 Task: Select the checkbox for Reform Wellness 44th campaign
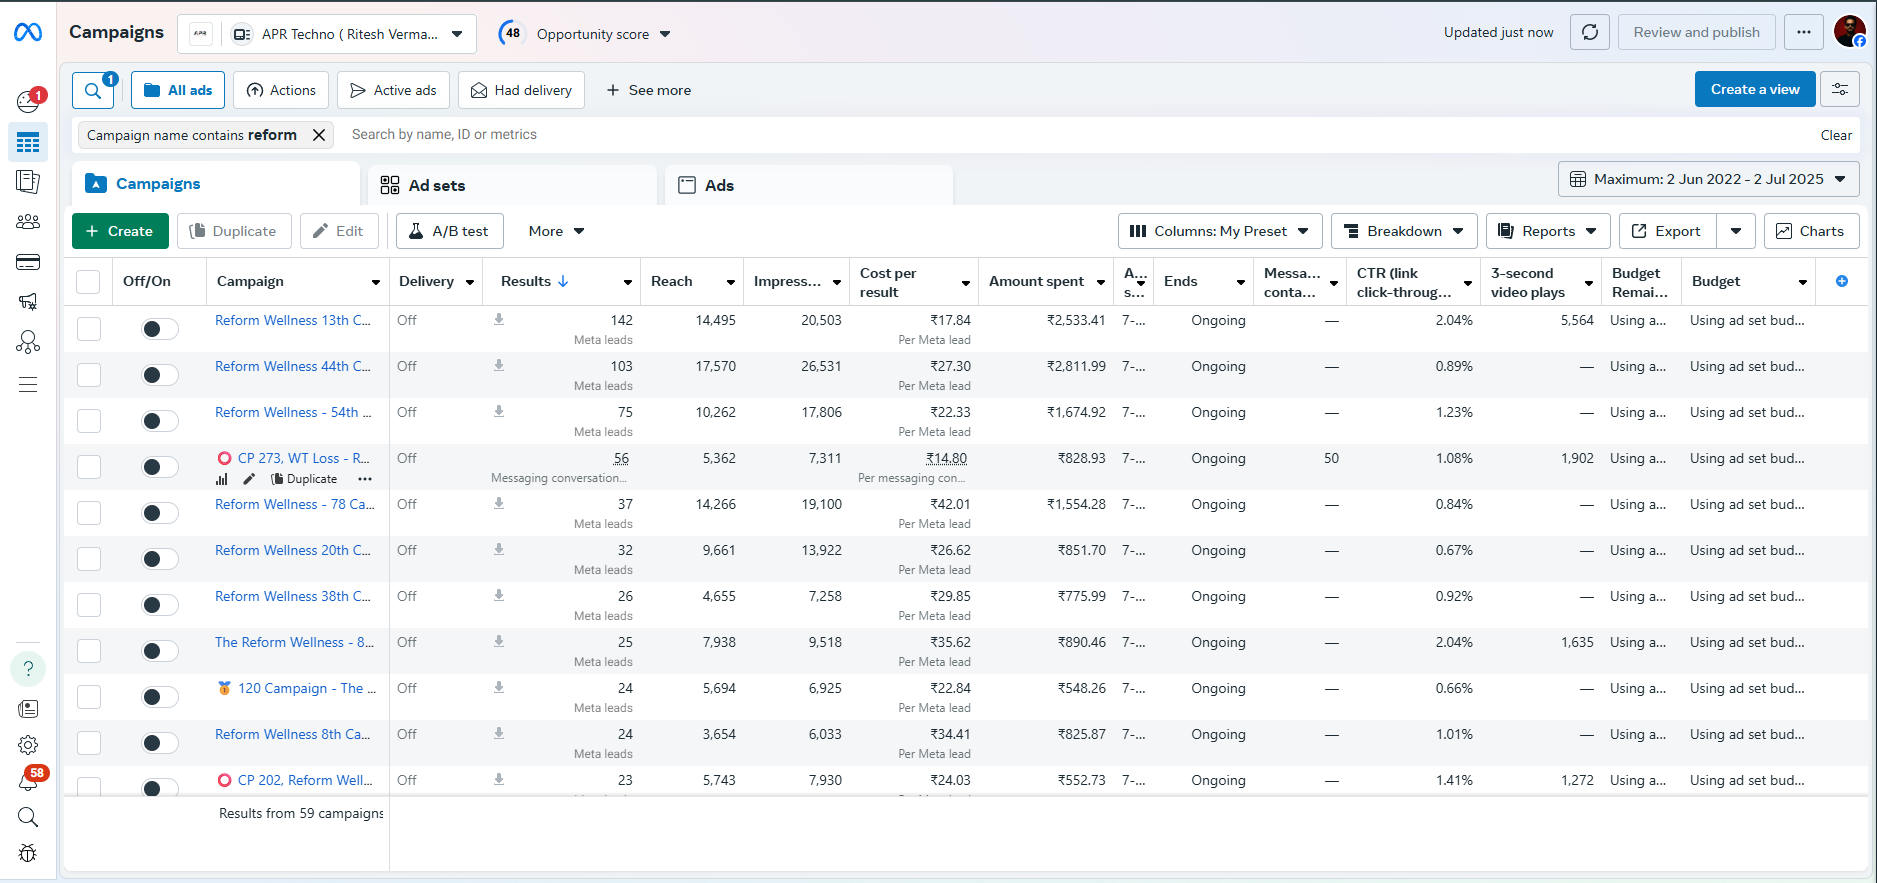pos(89,375)
